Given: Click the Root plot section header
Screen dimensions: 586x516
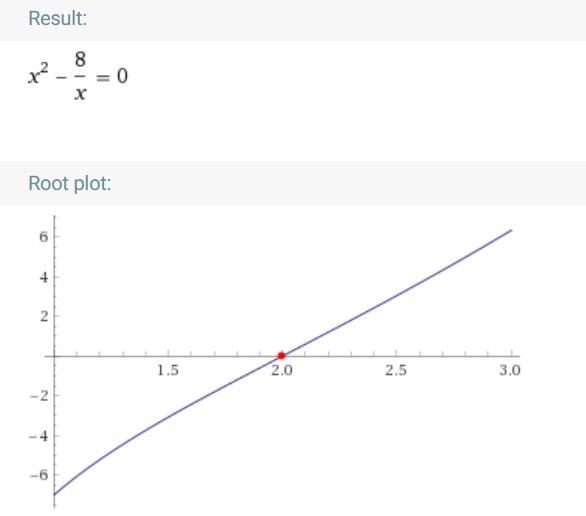Looking at the screenshot, I should [70, 183].
